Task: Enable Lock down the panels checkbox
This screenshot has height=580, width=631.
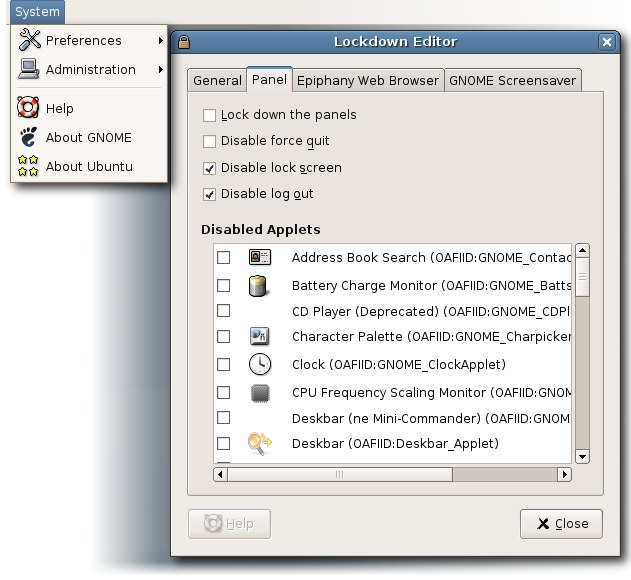Action: click(210, 115)
